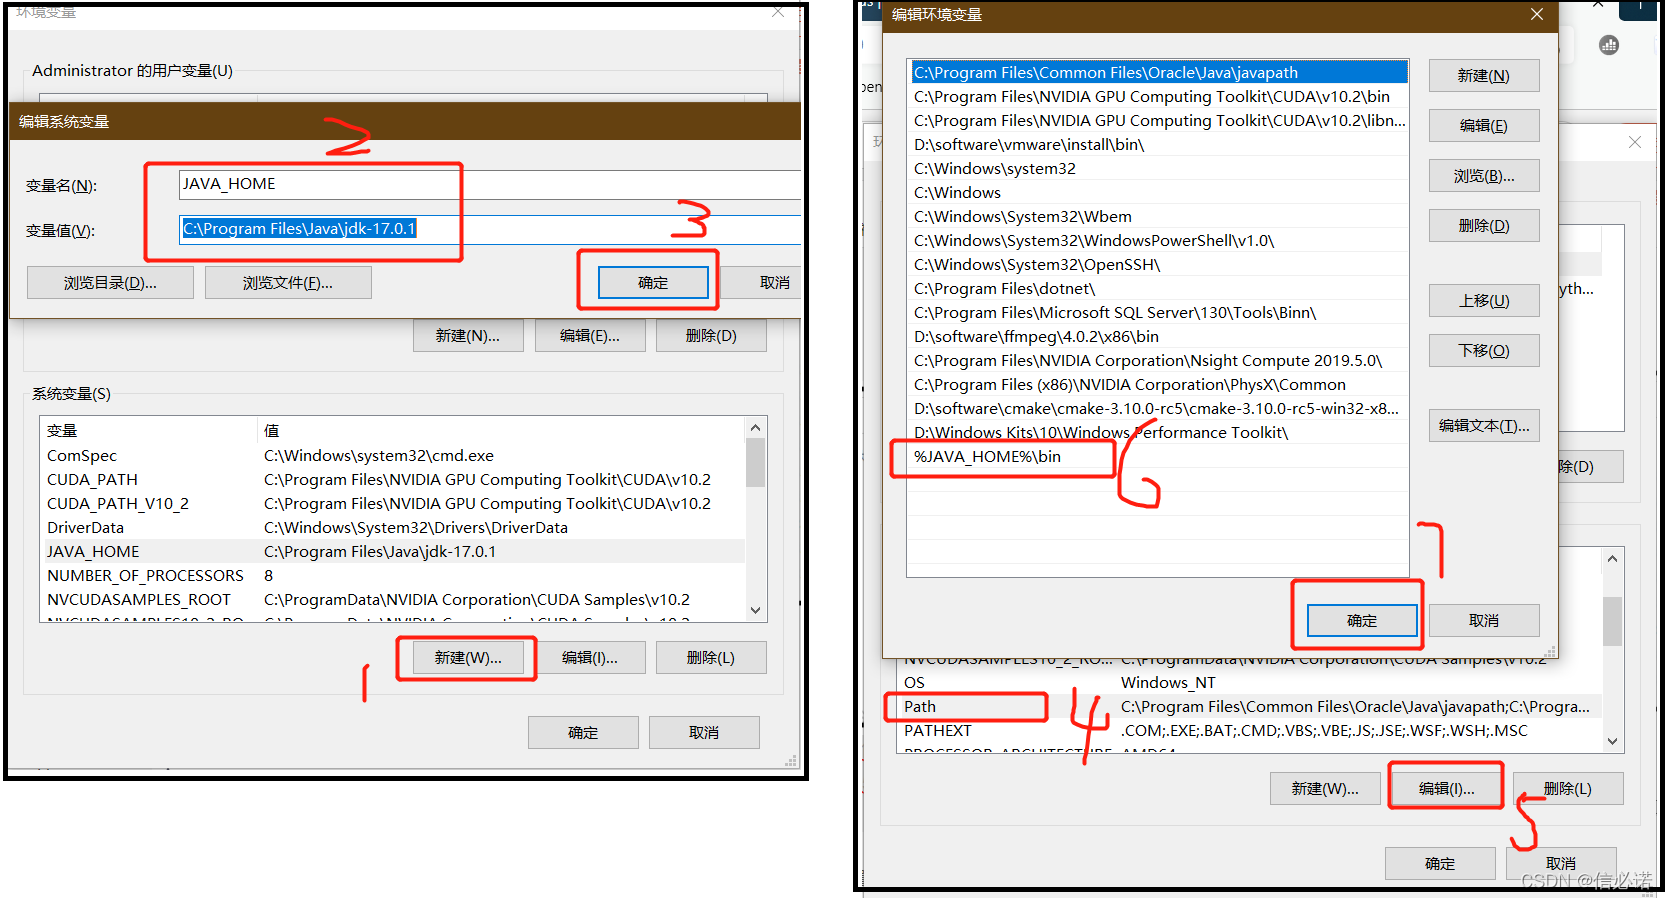The width and height of the screenshot is (1668, 900).
Task: Click 编辑(E)... under user variables
Action: coord(590,336)
